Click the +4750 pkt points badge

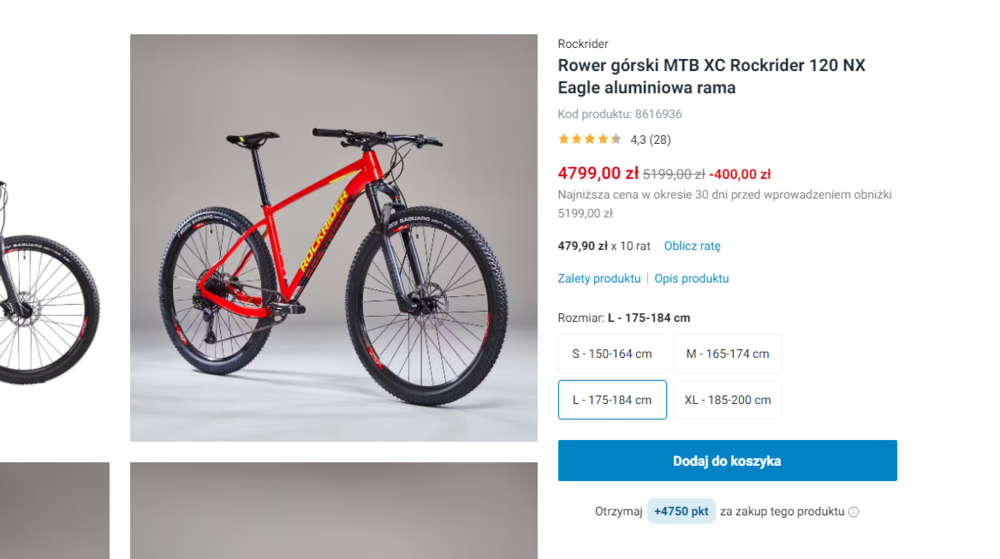pyautogui.click(x=681, y=512)
